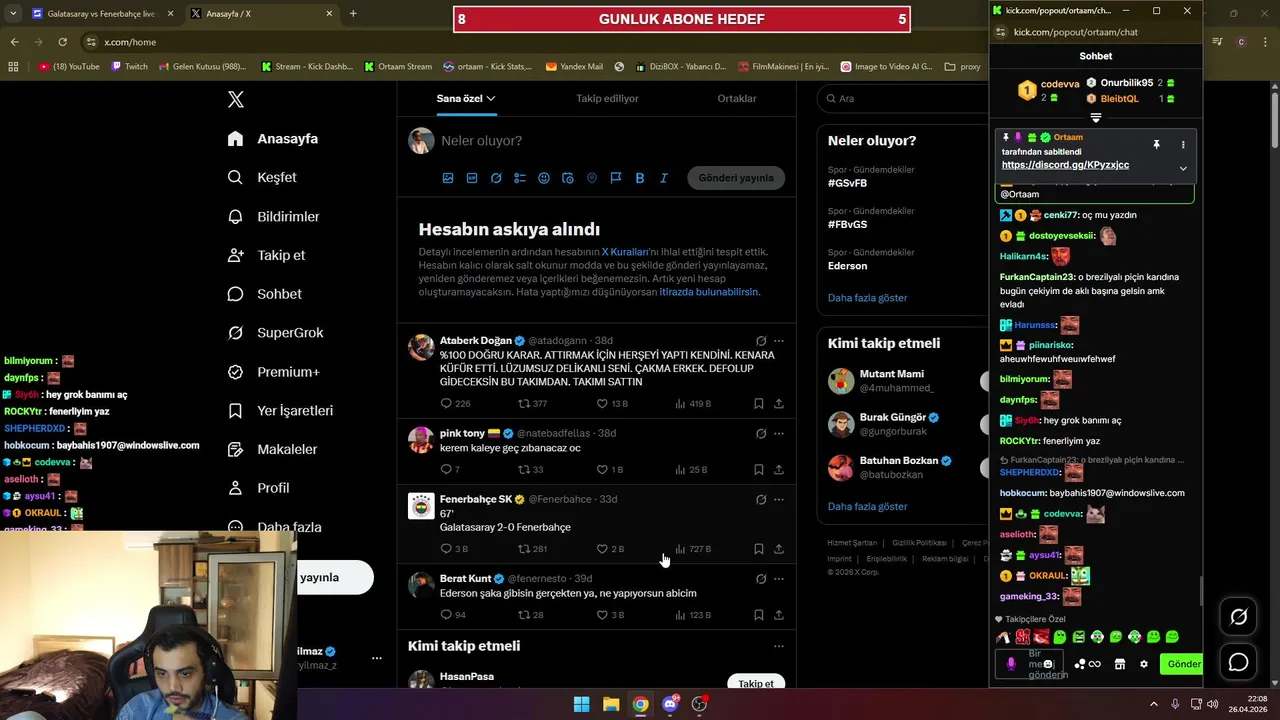Open Profil in the sidebar
This screenshot has height=720, width=1280.
pyautogui.click(x=258, y=488)
